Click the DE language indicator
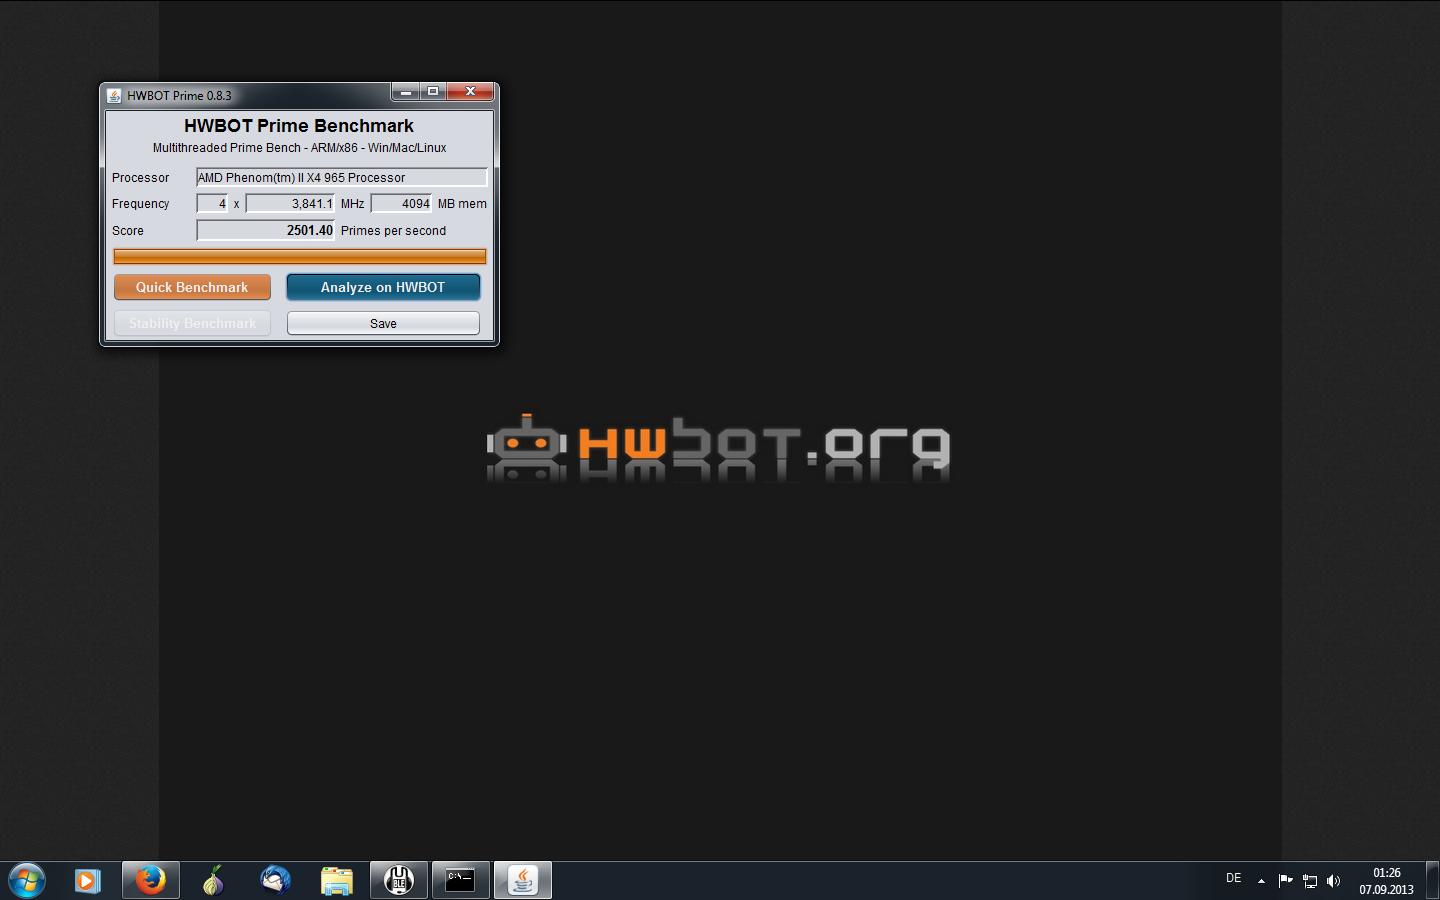This screenshot has height=900, width=1440. point(1233,878)
